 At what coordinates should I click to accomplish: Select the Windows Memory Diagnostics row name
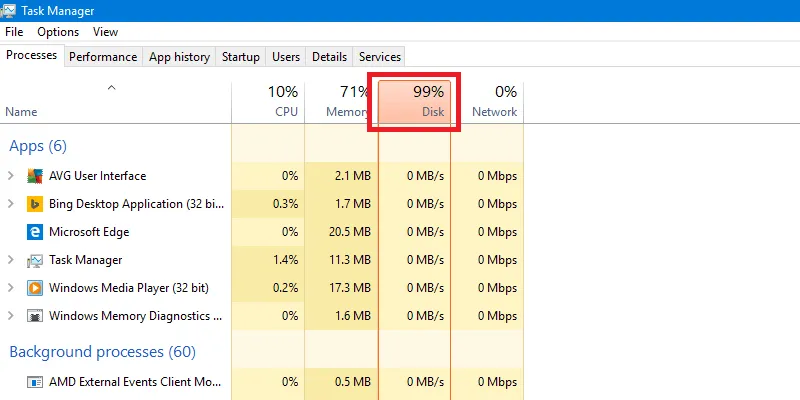pyautogui.click(x=135, y=316)
